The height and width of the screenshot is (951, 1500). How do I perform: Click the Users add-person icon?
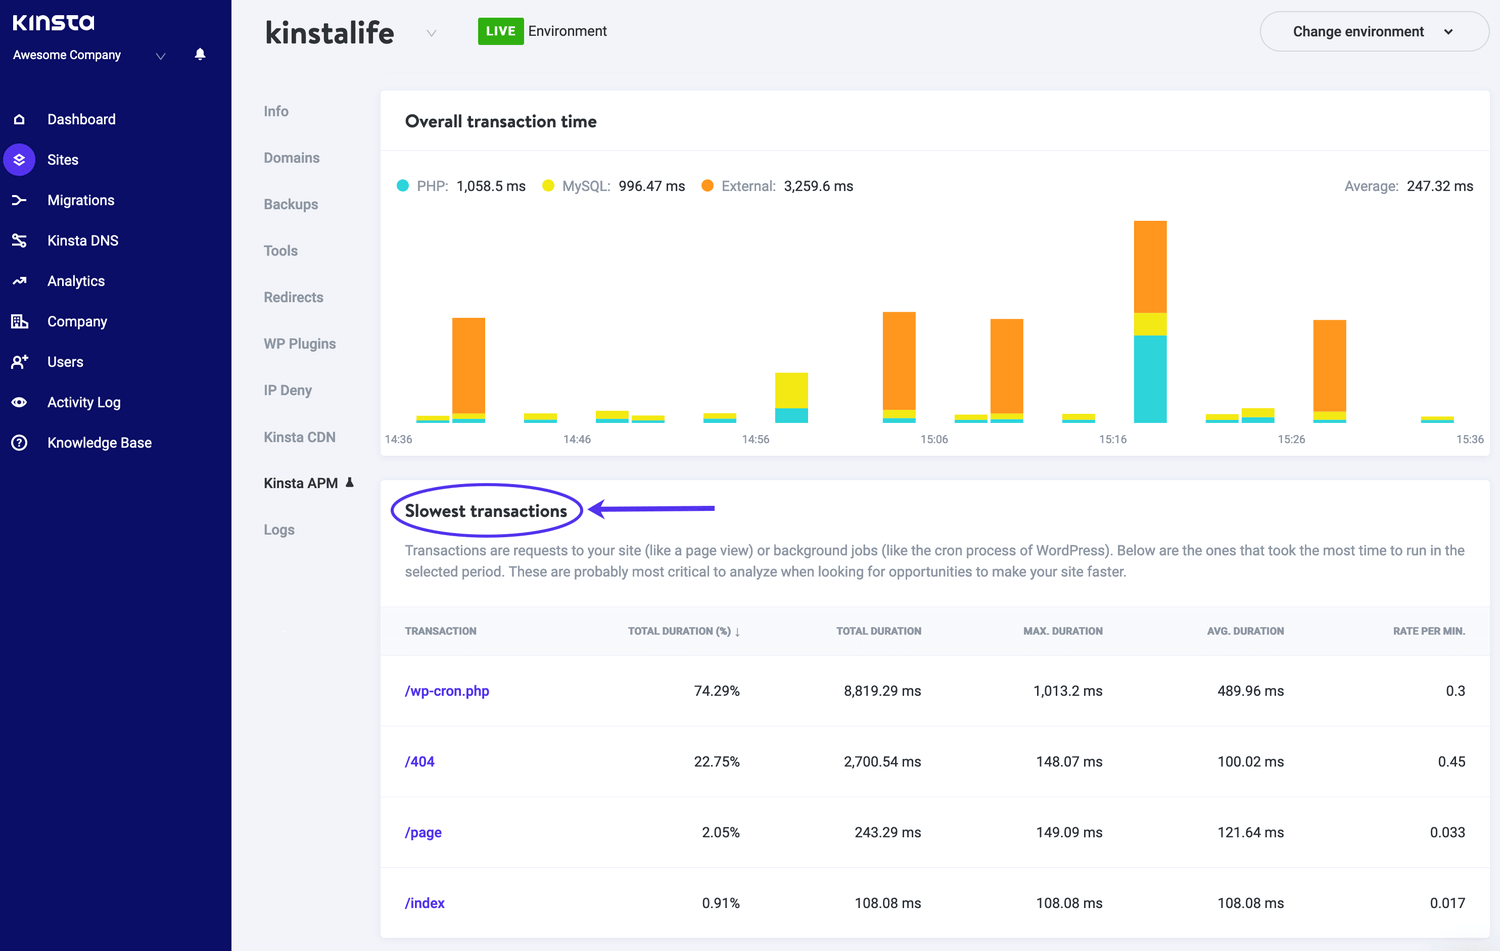tap(19, 362)
